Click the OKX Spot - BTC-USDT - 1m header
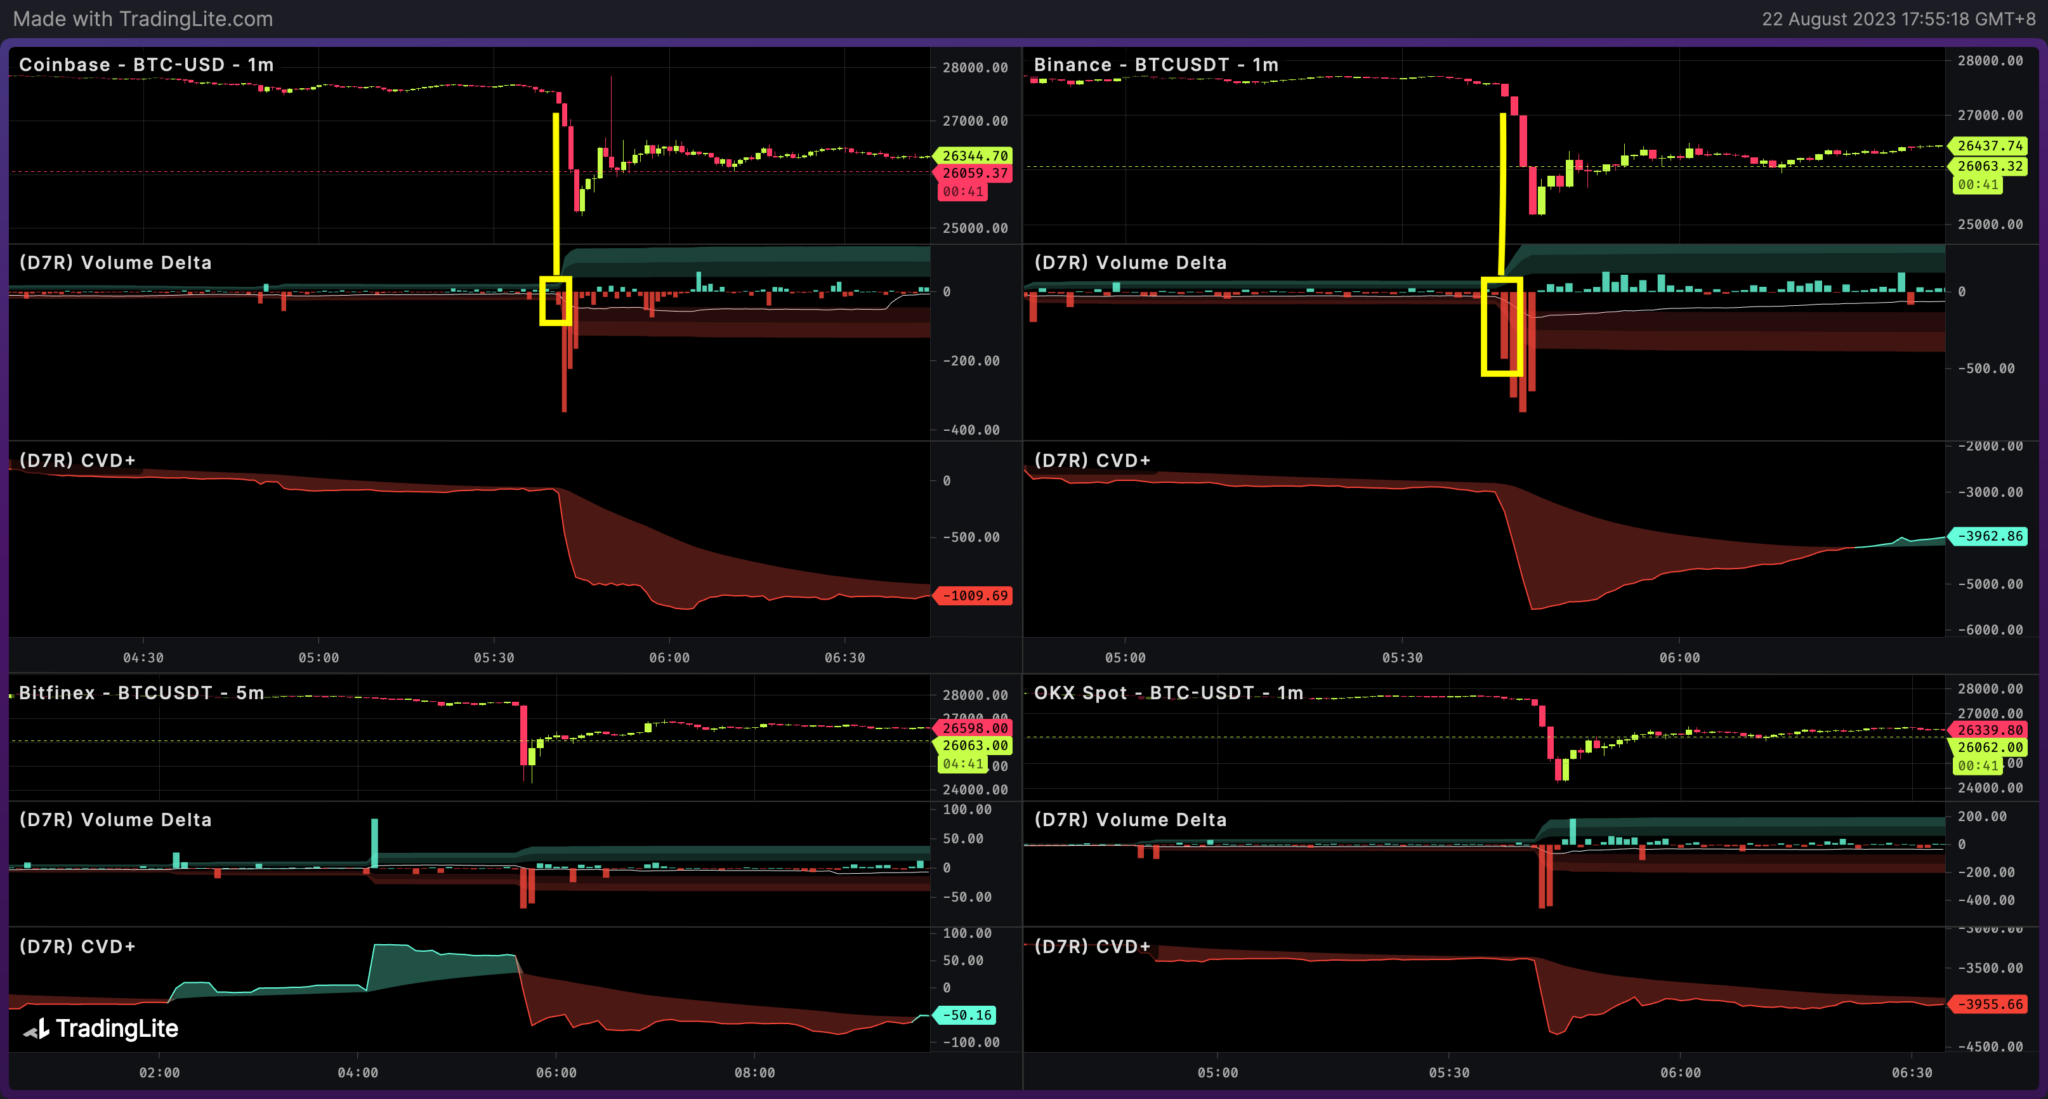 click(1168, 692)
